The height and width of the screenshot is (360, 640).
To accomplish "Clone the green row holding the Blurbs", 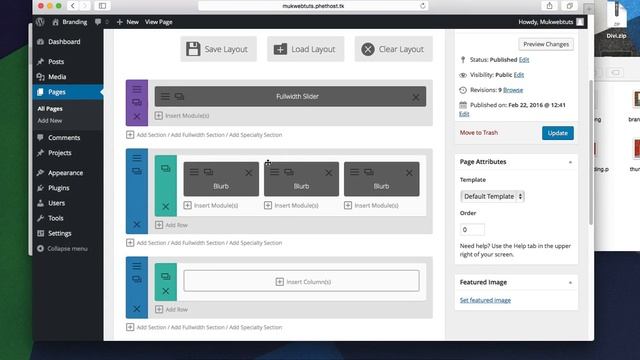I will click(x=165, y=168).
